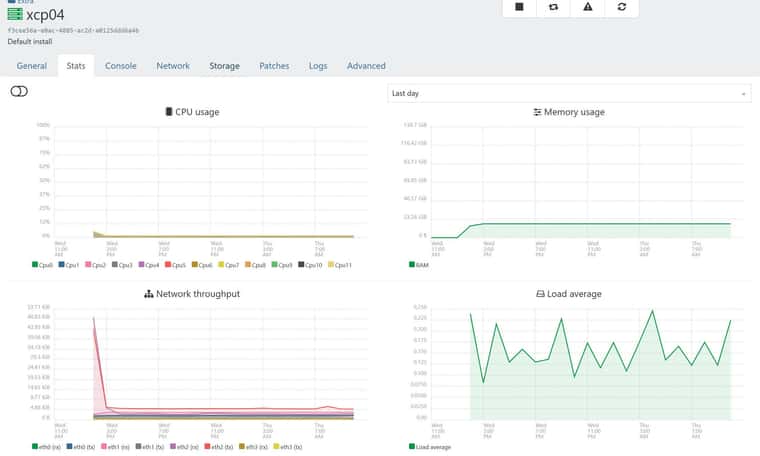The width and height of the screenshot is (760, 456).
Task: Toggle the stats view switch under the tabs
Action: point(19,91)
